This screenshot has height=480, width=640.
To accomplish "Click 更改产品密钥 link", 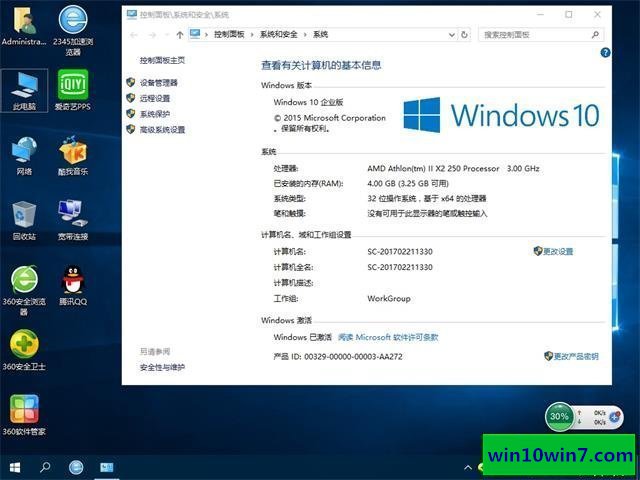I will coord(576,356).
